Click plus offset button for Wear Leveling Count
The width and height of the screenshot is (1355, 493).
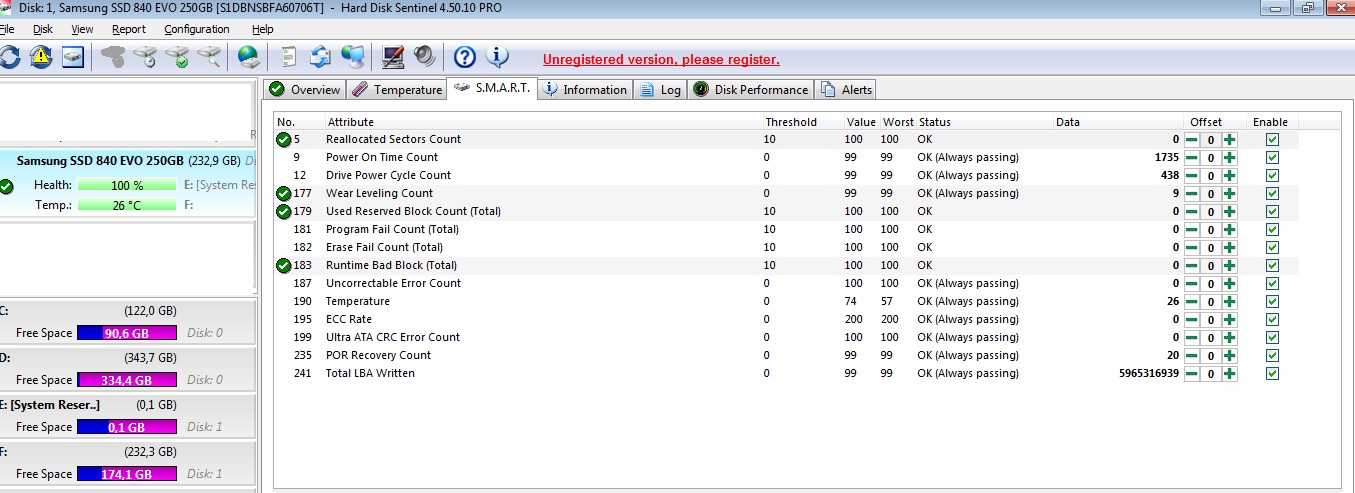tap(1229, 194)
